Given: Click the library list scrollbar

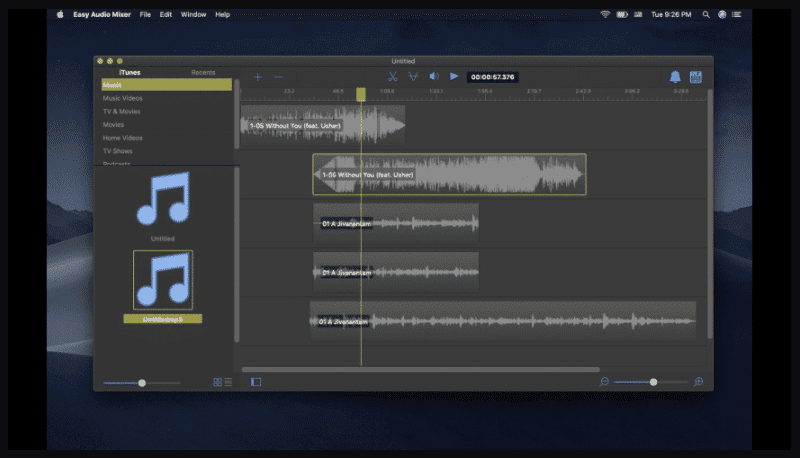Looking at the screenshot, I should 237,114.
